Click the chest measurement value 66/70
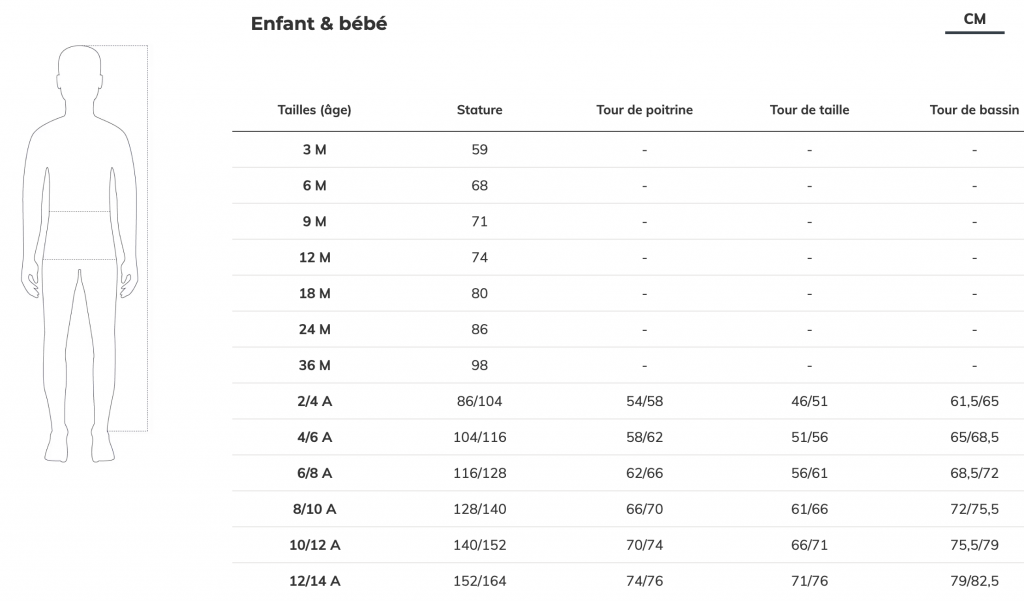This screenshot has width=1024, height=601. click(644, 510)
